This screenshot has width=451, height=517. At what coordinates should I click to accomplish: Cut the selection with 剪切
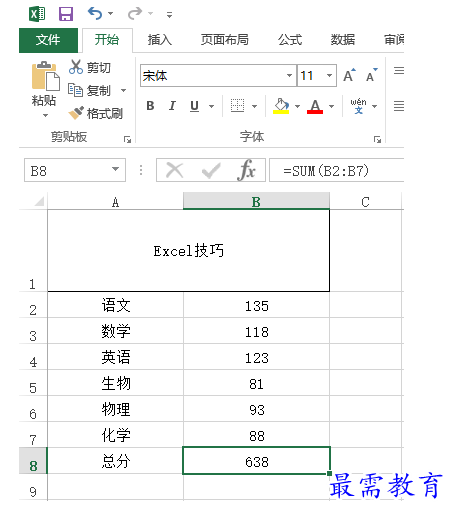click(x=89, y=67)
